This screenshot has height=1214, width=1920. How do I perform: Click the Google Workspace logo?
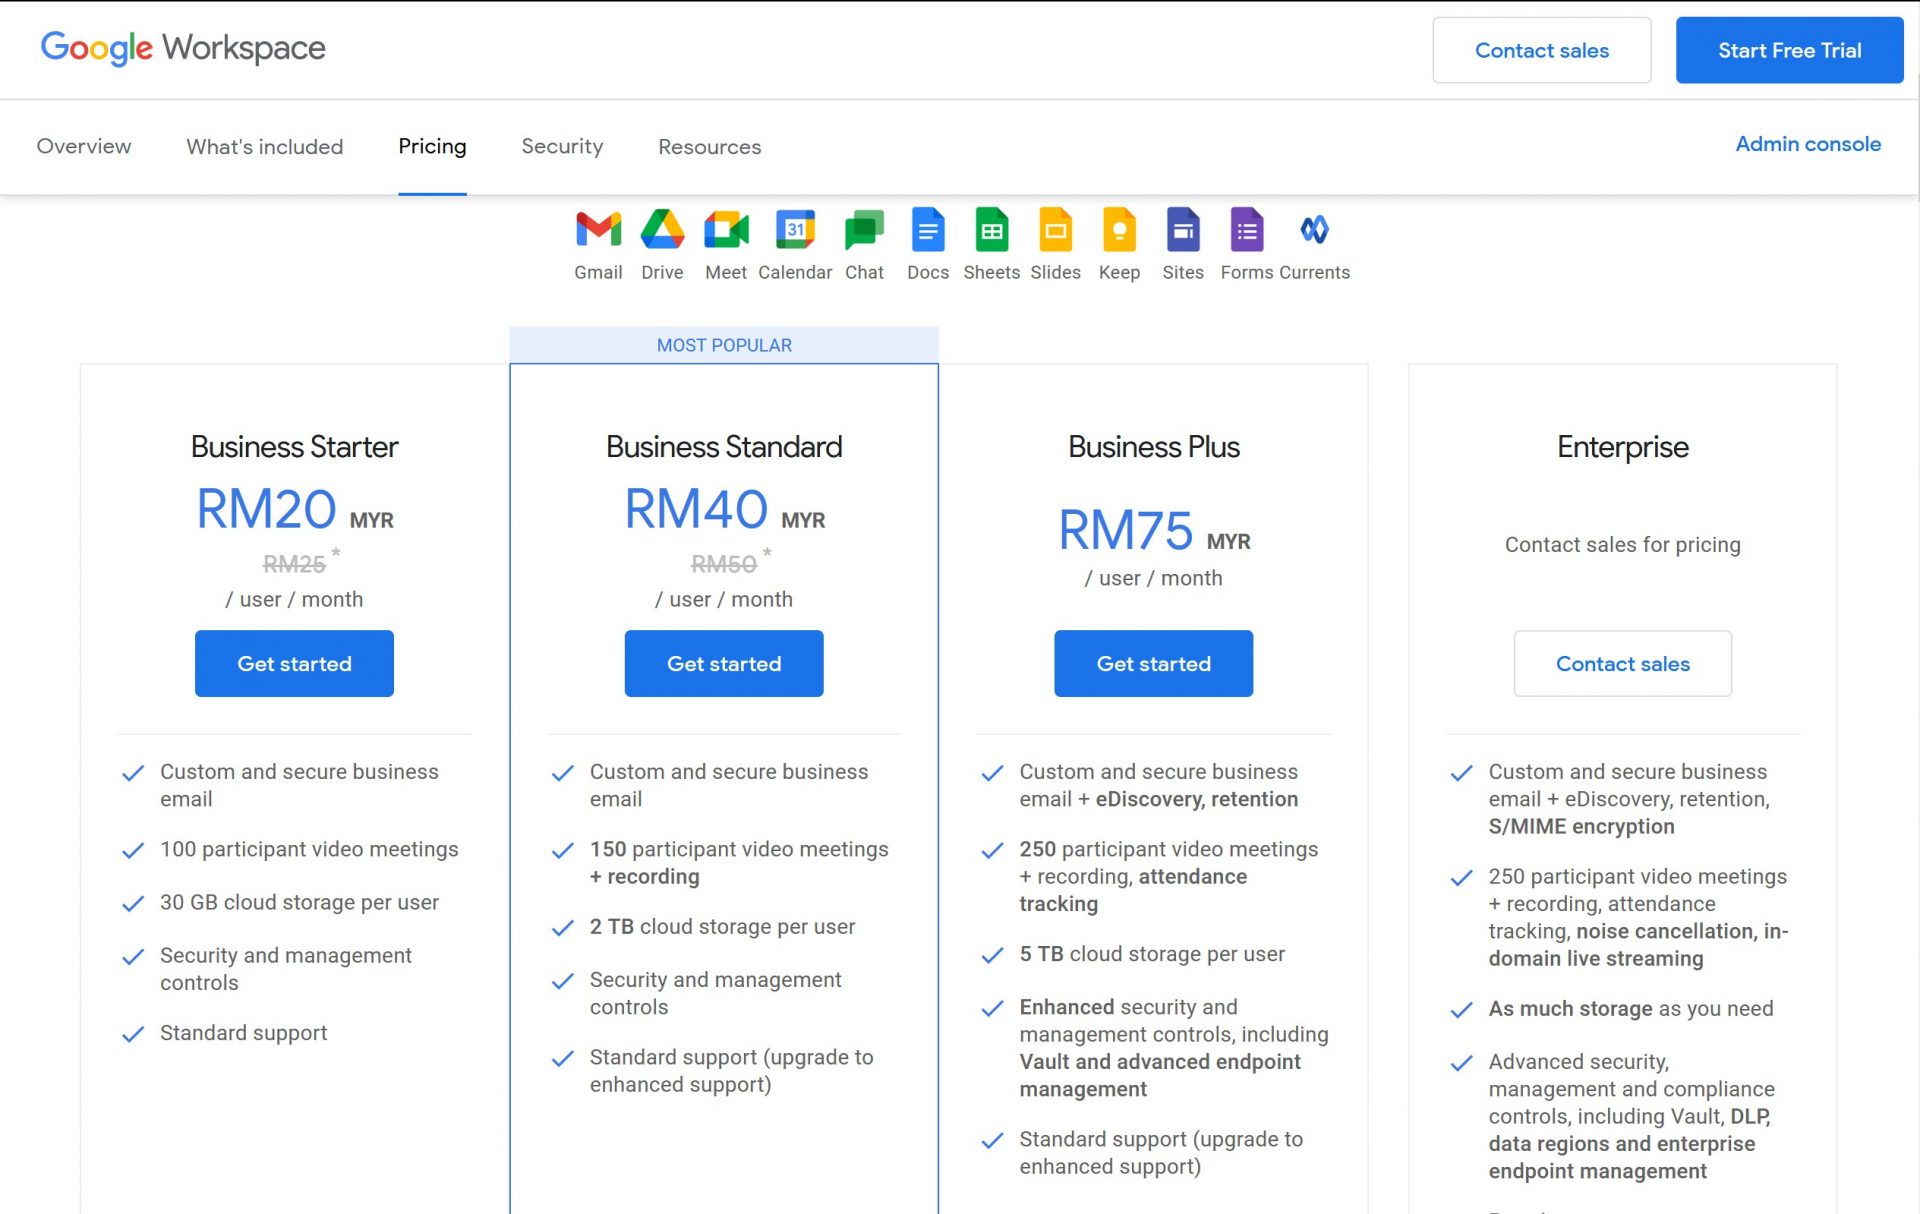coord(183,48)
